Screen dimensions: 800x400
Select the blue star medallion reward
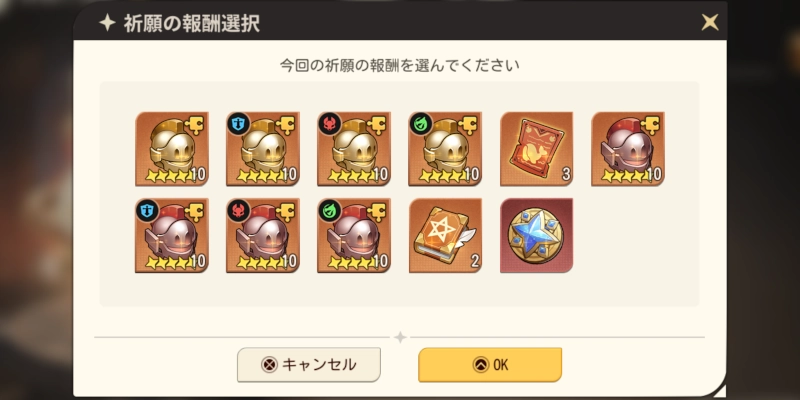tap(536, 235)
